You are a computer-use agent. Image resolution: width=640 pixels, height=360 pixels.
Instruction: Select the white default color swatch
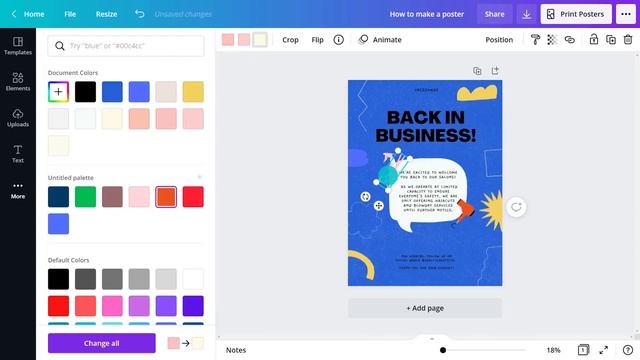tap(193, 279)
